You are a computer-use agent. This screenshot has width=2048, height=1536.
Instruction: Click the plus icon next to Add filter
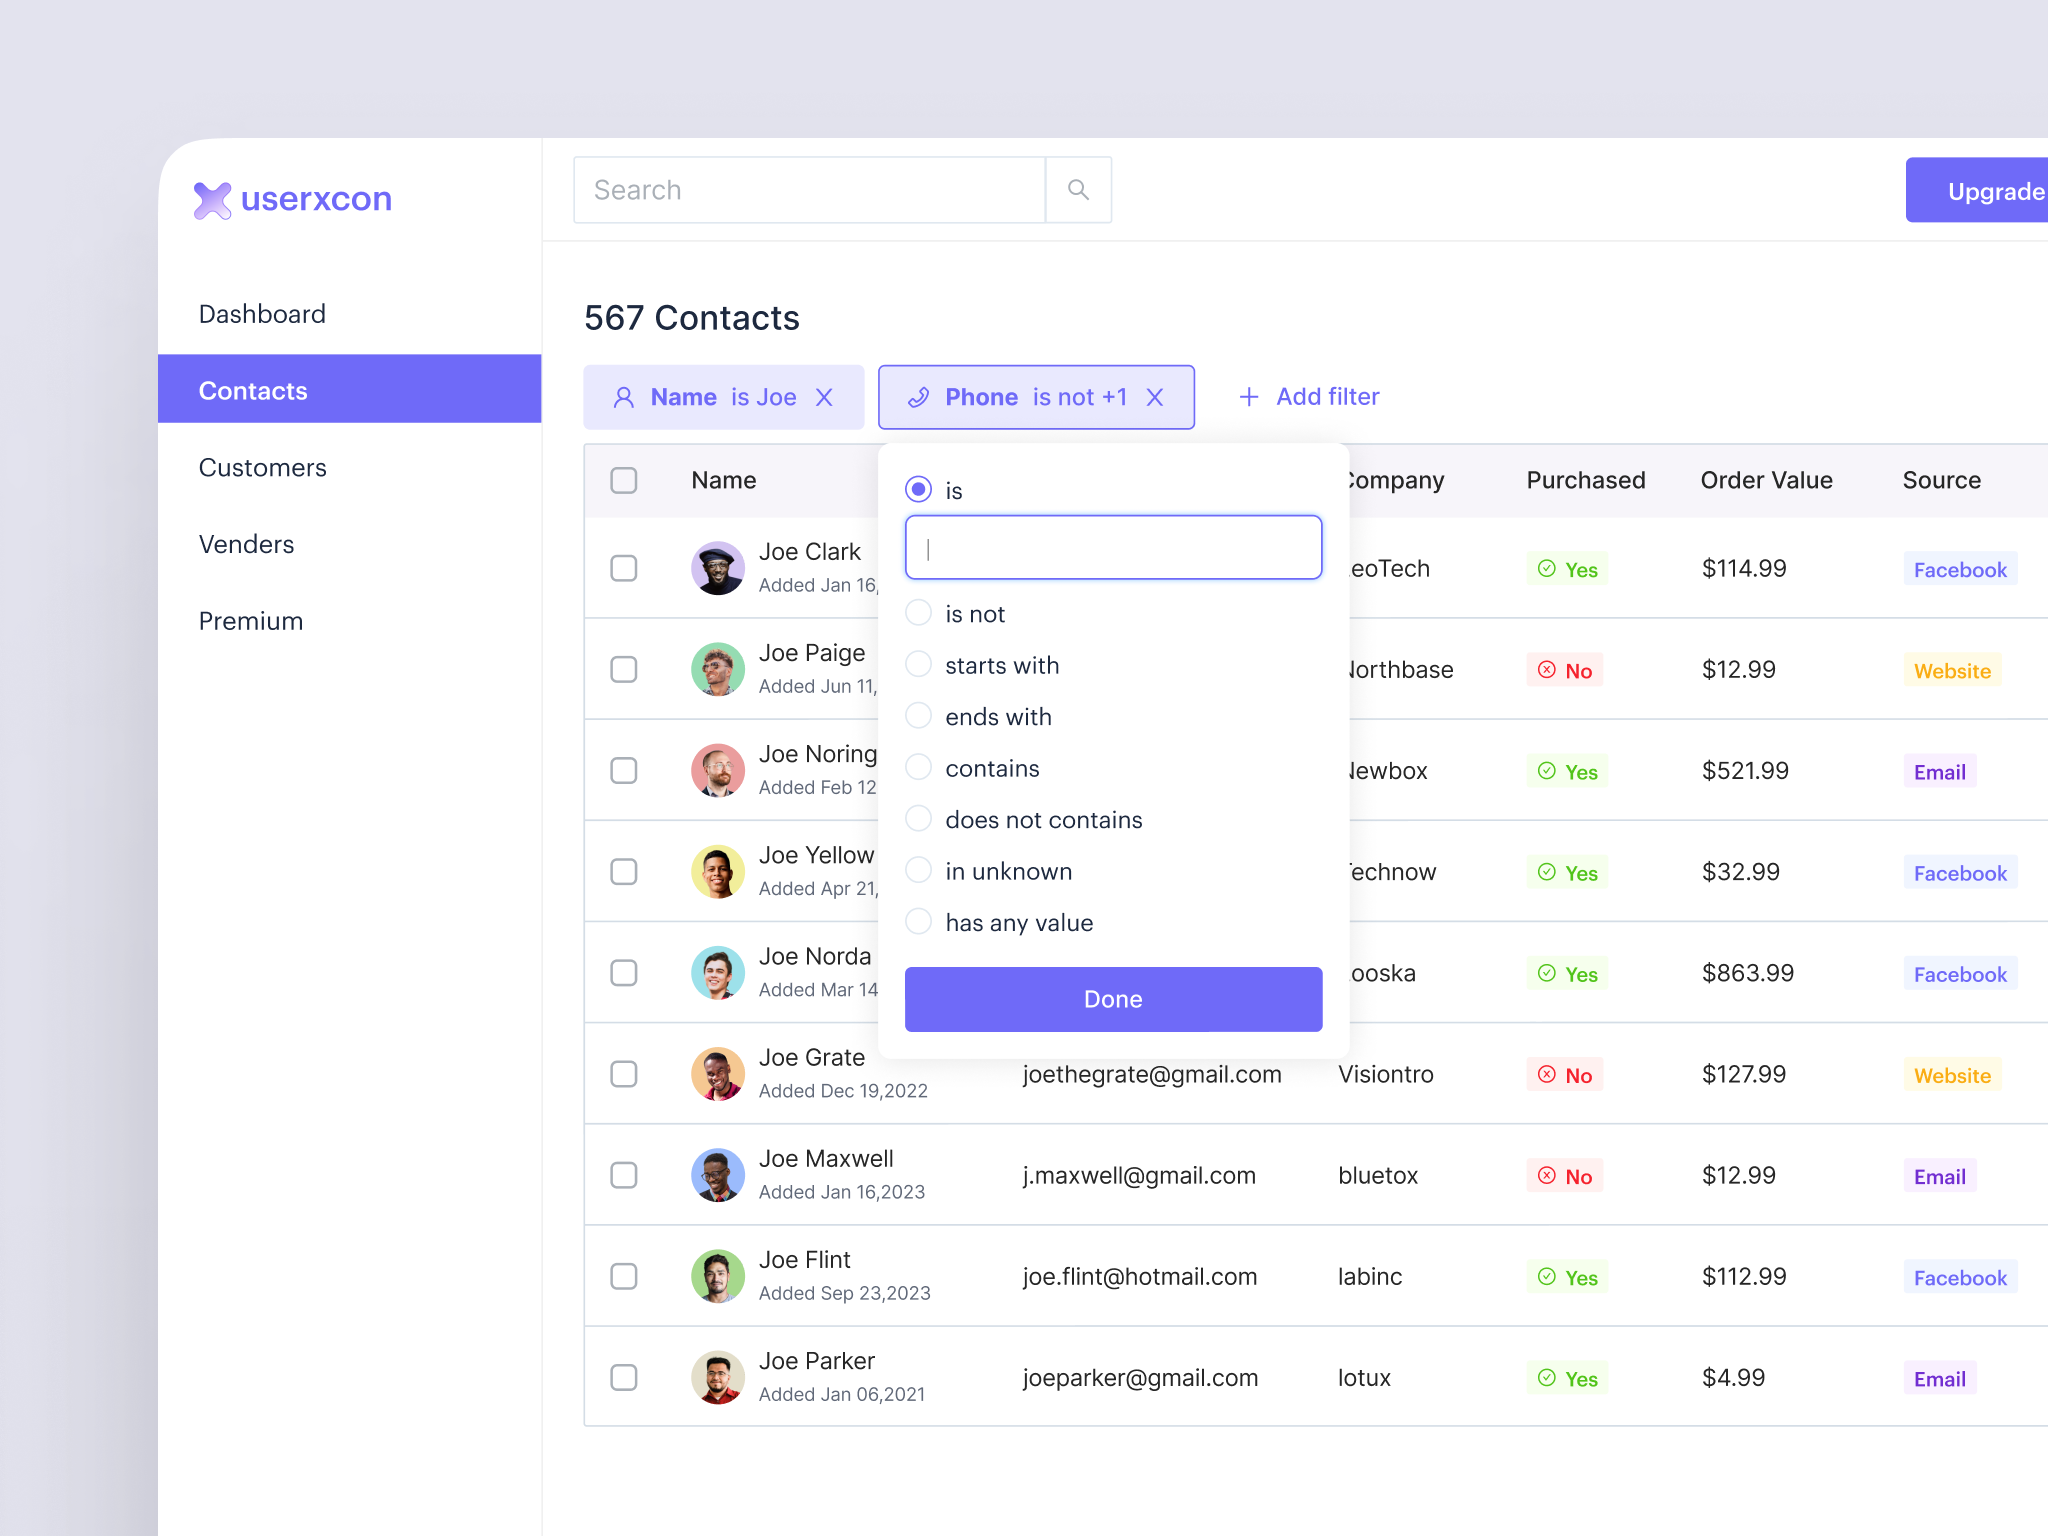(x=1249, y=396)
